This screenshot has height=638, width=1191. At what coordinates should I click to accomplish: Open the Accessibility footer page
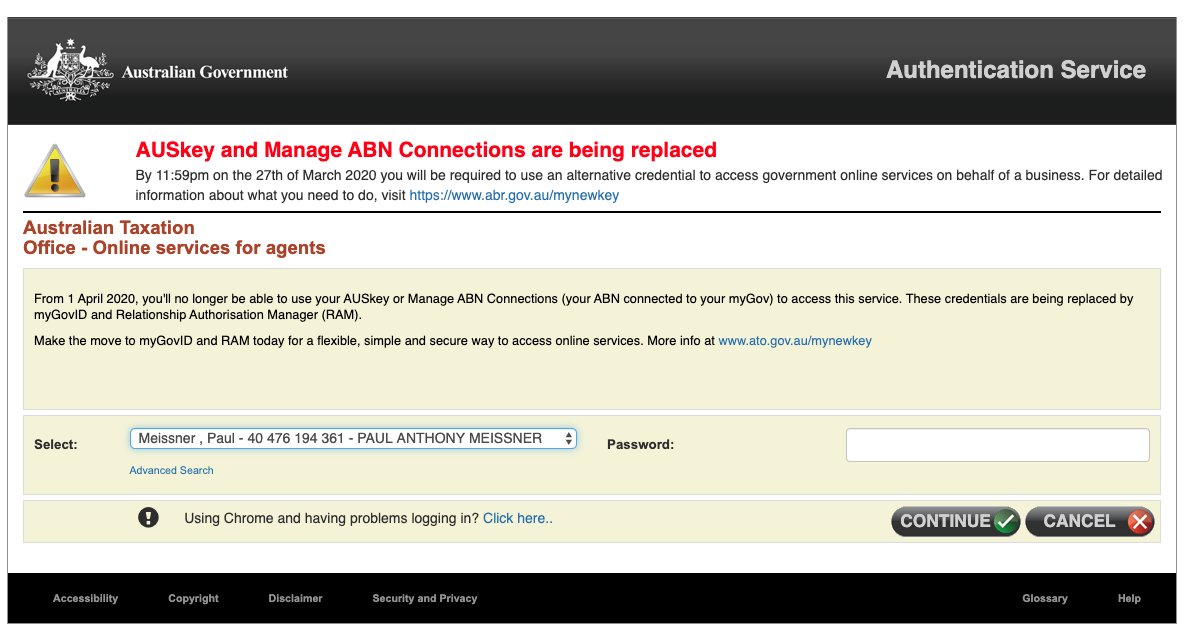[x=85, y=598]
